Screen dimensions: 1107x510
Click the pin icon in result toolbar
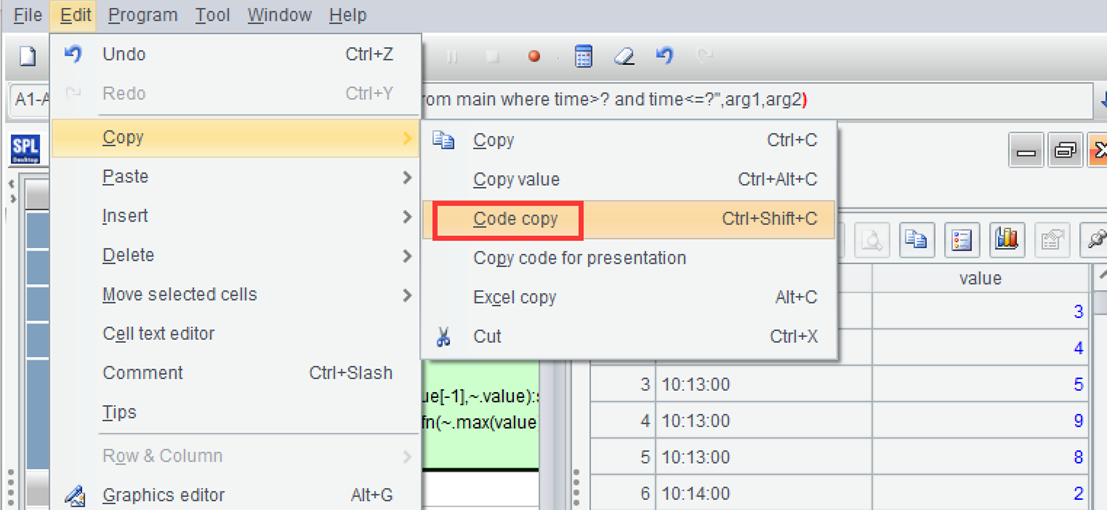pos(1096,239)
